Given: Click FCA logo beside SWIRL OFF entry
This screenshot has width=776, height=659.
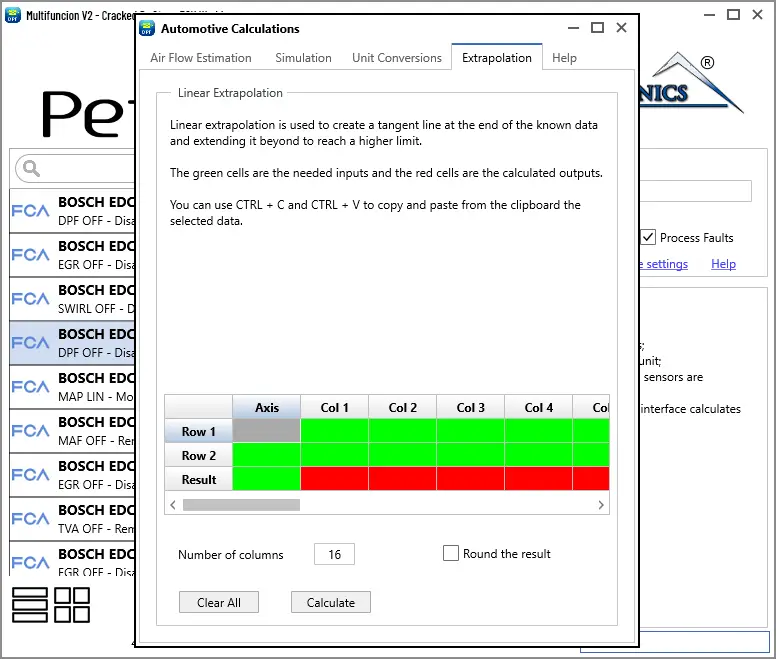Looking at the screenshot, I should pos(30,299).
